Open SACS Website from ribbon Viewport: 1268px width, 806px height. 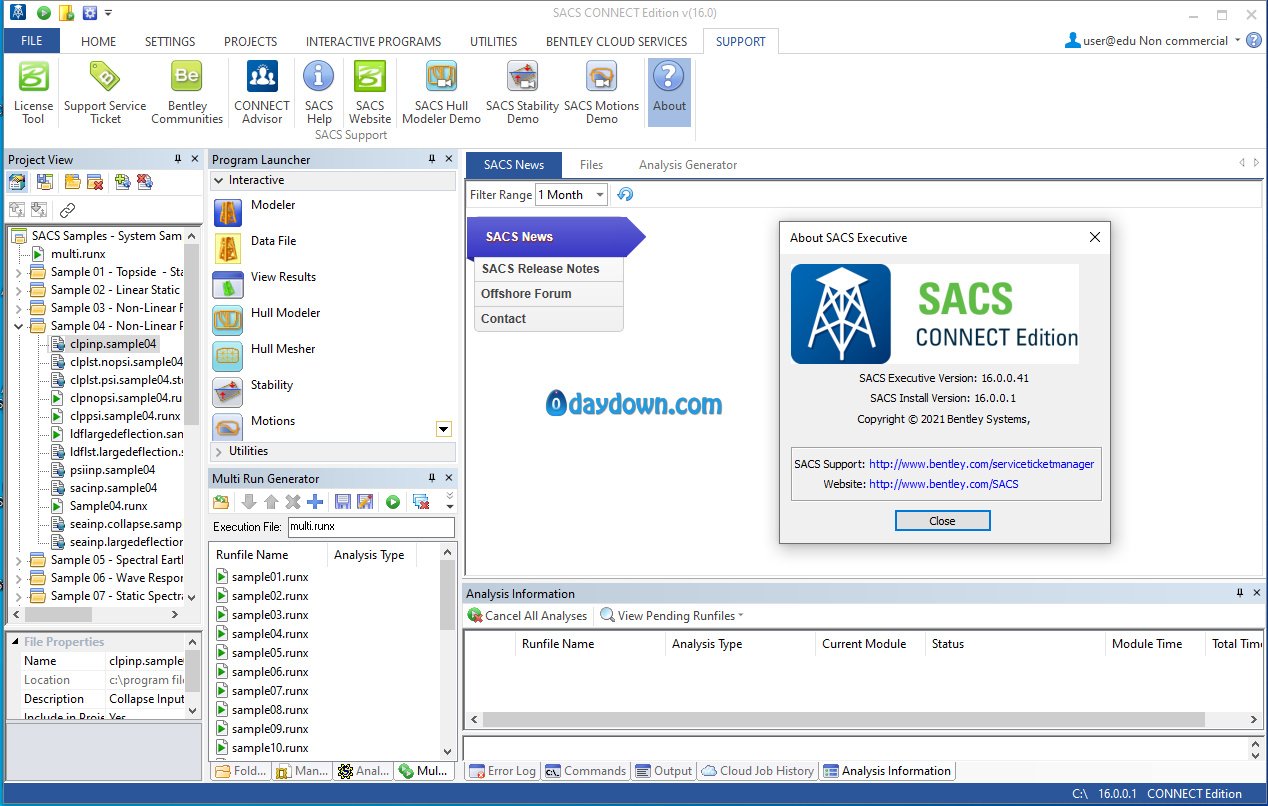pos(370,92)
